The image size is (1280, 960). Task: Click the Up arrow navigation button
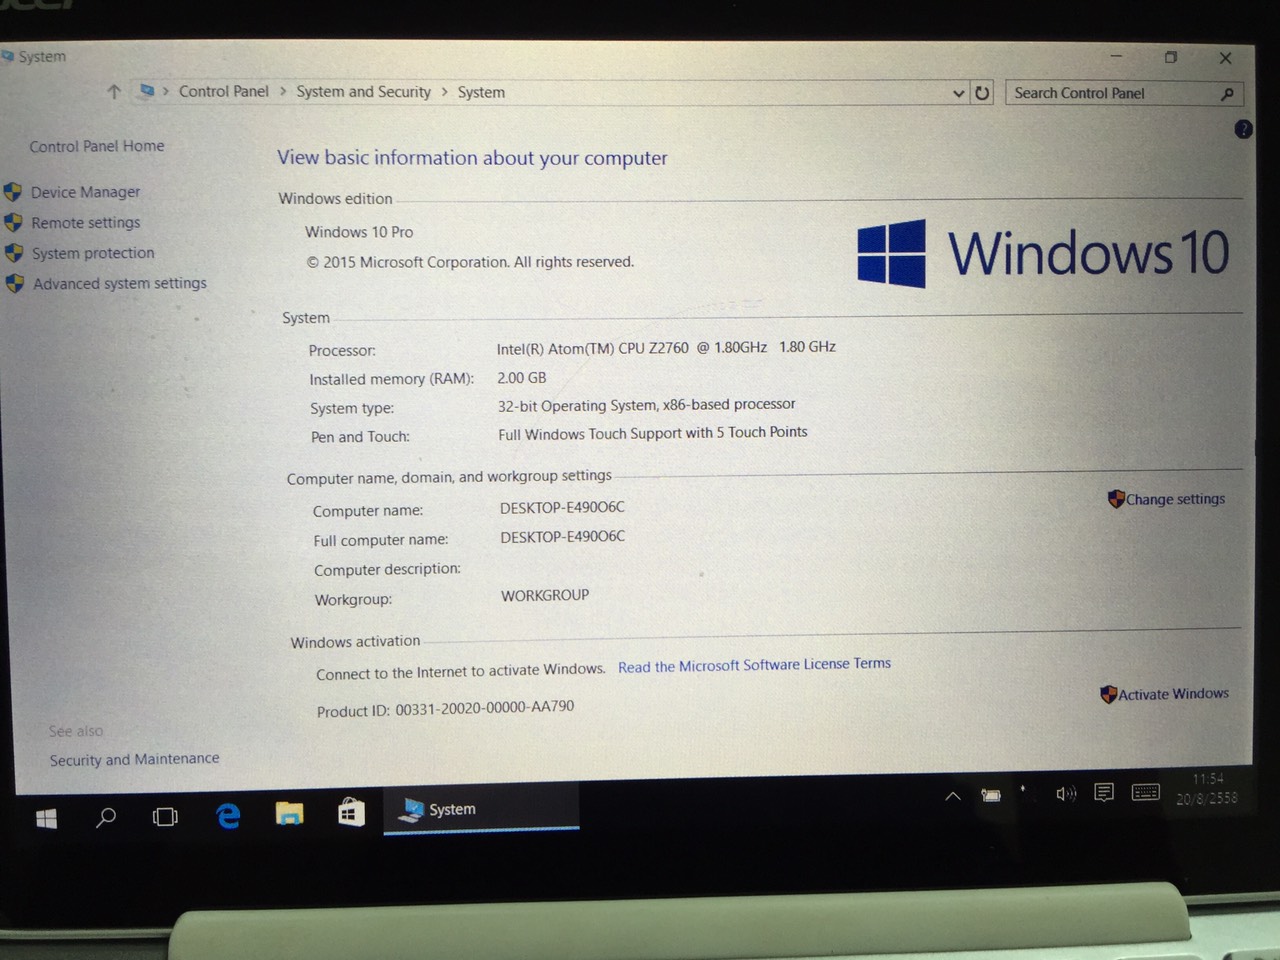point(114,92)
